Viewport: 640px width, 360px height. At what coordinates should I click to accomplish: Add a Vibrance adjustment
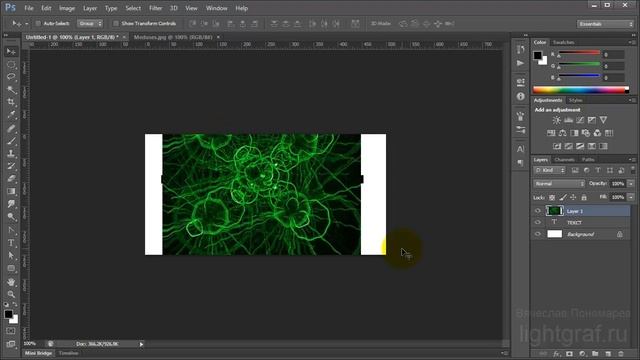coord(603,120)
